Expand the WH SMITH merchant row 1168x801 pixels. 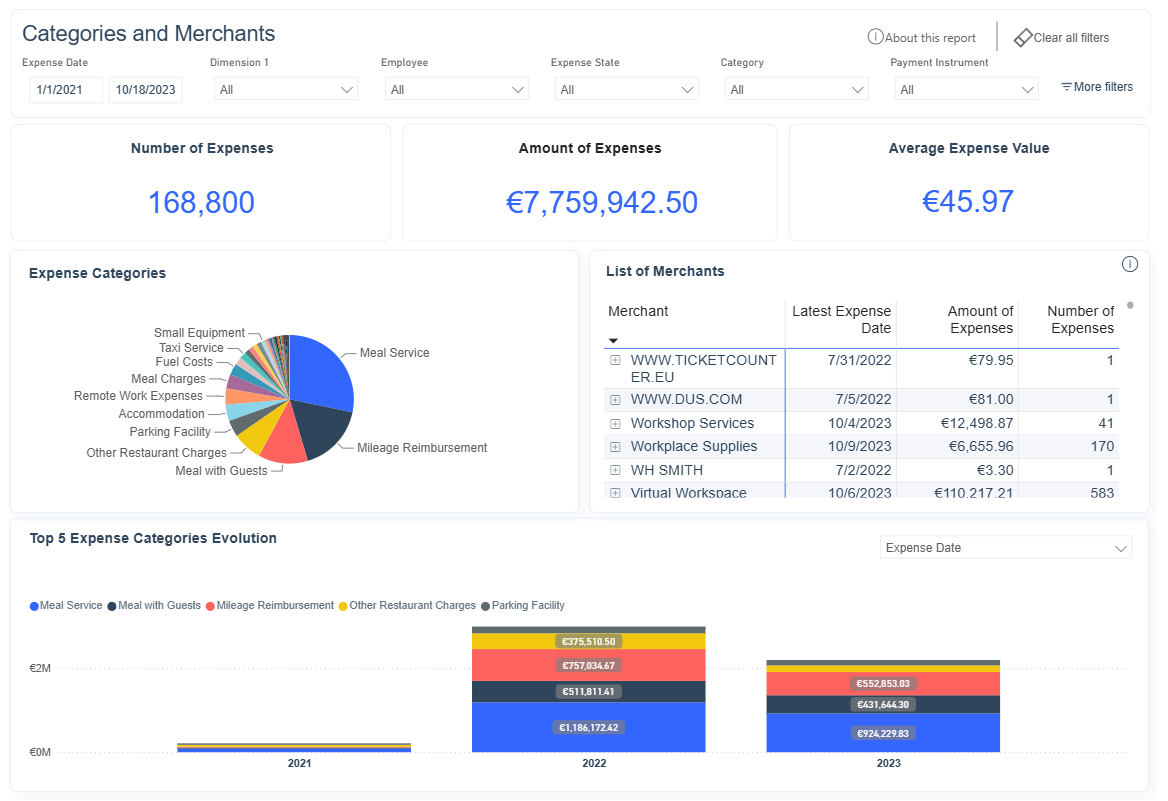615,470
